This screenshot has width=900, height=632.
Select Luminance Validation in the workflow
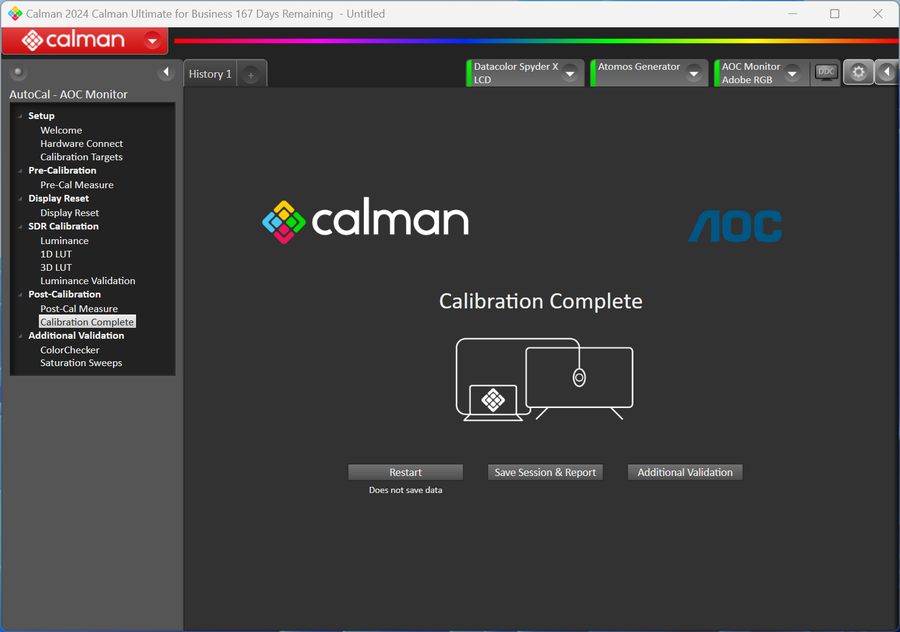point(88,281)
